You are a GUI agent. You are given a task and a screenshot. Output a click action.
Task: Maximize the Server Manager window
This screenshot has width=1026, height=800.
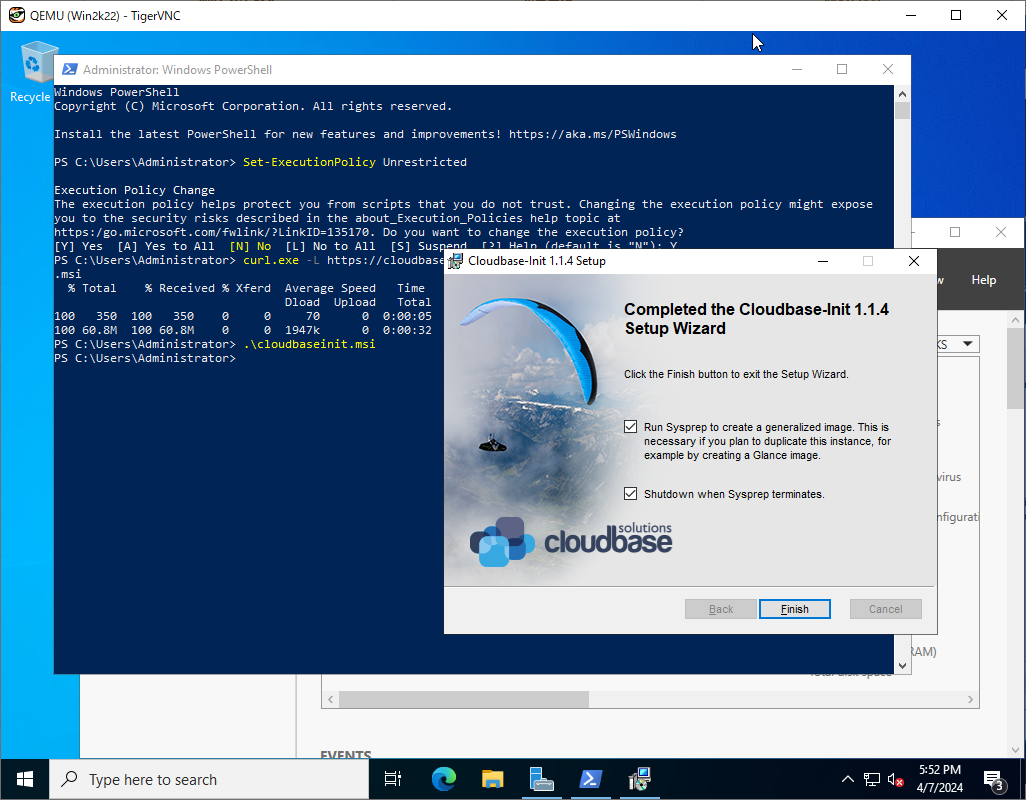[955, 232]
